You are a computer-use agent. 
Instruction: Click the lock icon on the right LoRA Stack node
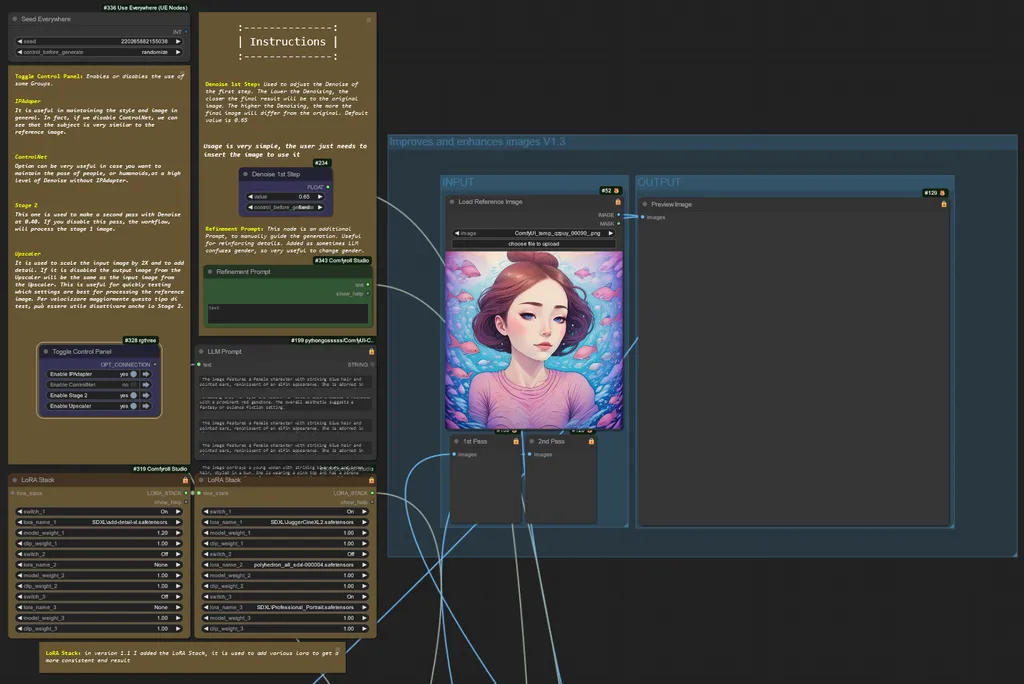(x=371, y=480)
